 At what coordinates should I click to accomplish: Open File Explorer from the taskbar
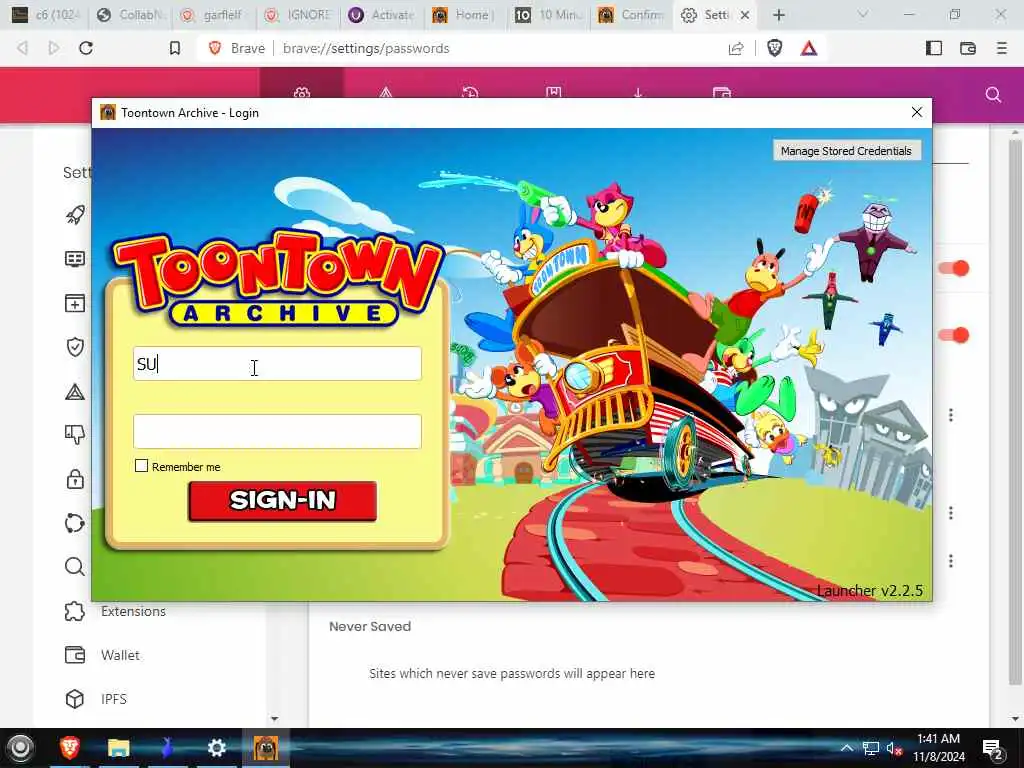tap(119, 748)
